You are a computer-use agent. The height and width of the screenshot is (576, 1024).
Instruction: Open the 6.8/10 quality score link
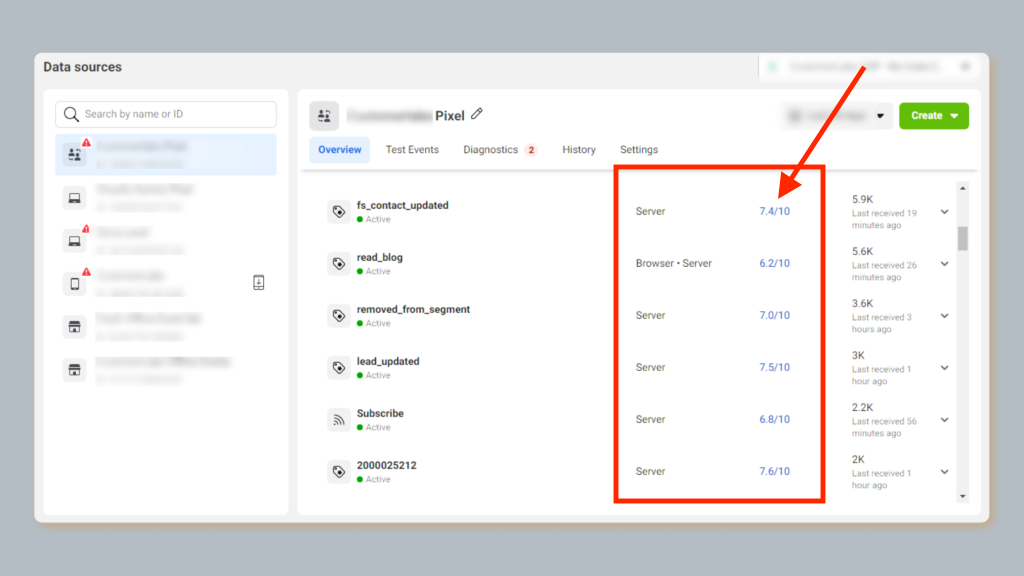[x=775, y=419]
